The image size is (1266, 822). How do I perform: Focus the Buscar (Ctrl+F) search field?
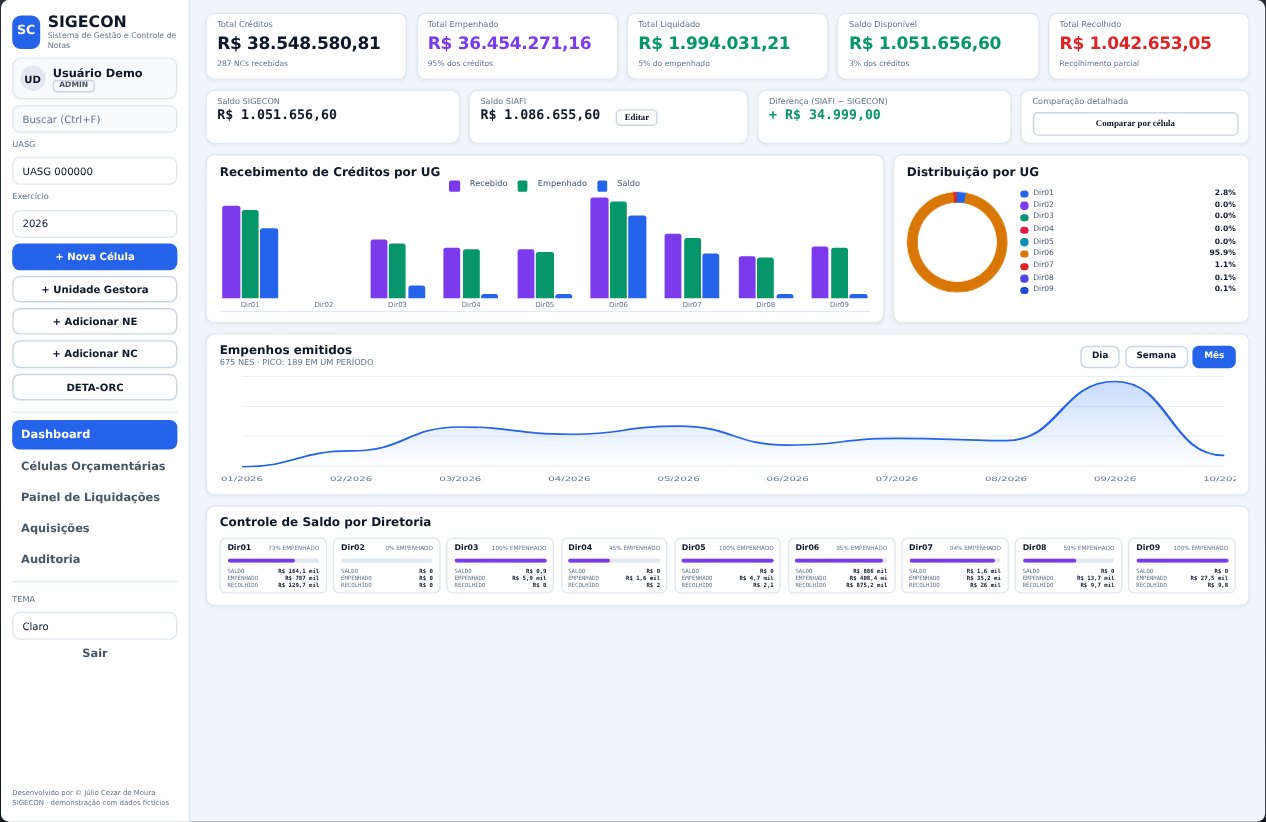pyautogui.click(x=94, y=119)
